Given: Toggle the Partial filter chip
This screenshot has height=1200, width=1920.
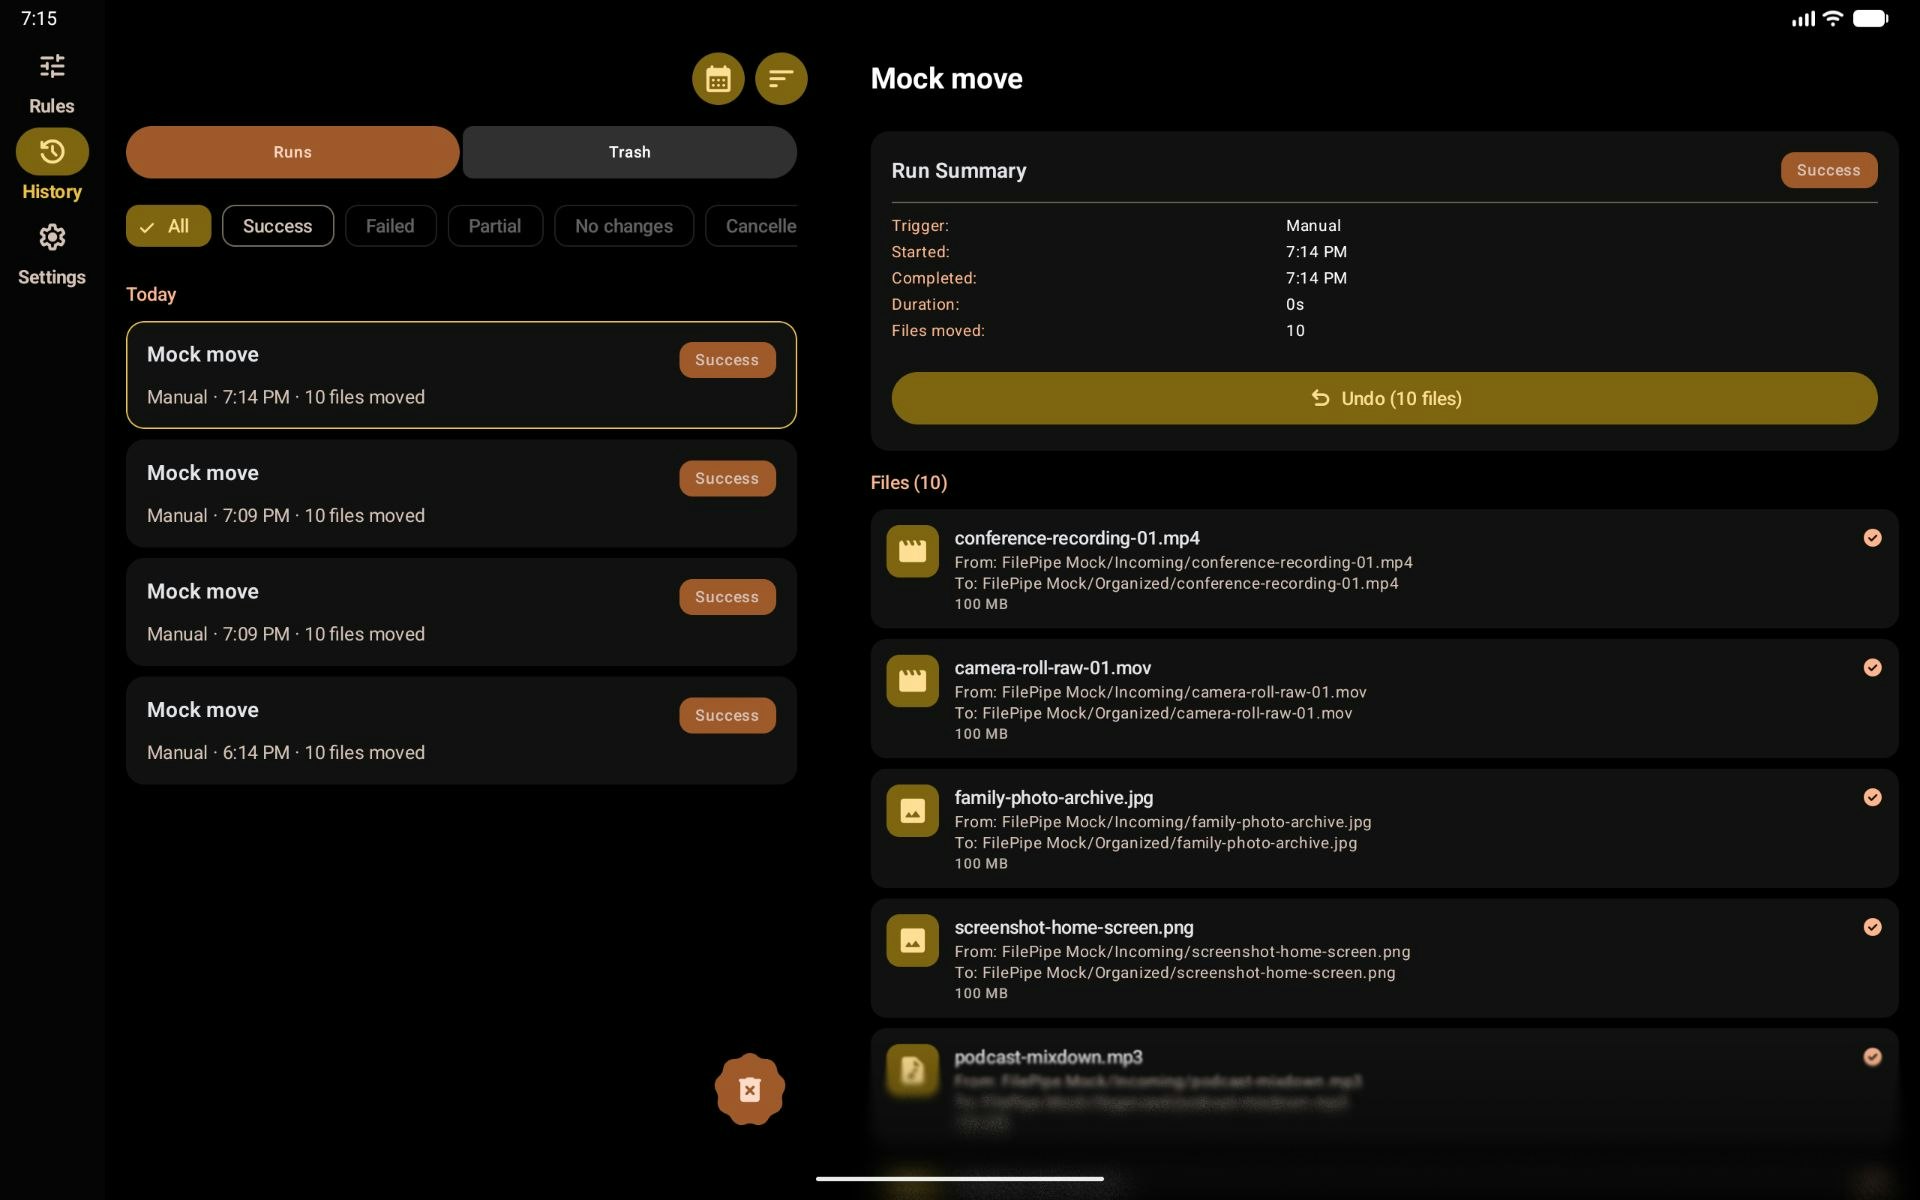Looking at the screenshot, I should click(x=495, y=226).
